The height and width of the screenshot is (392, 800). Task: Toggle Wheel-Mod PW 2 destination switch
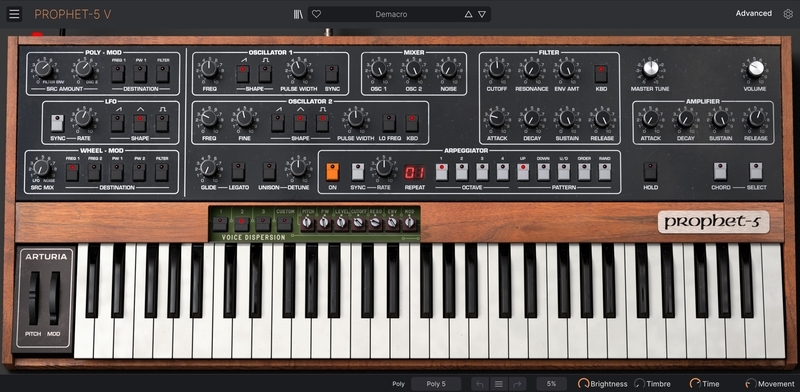(139, 172)
